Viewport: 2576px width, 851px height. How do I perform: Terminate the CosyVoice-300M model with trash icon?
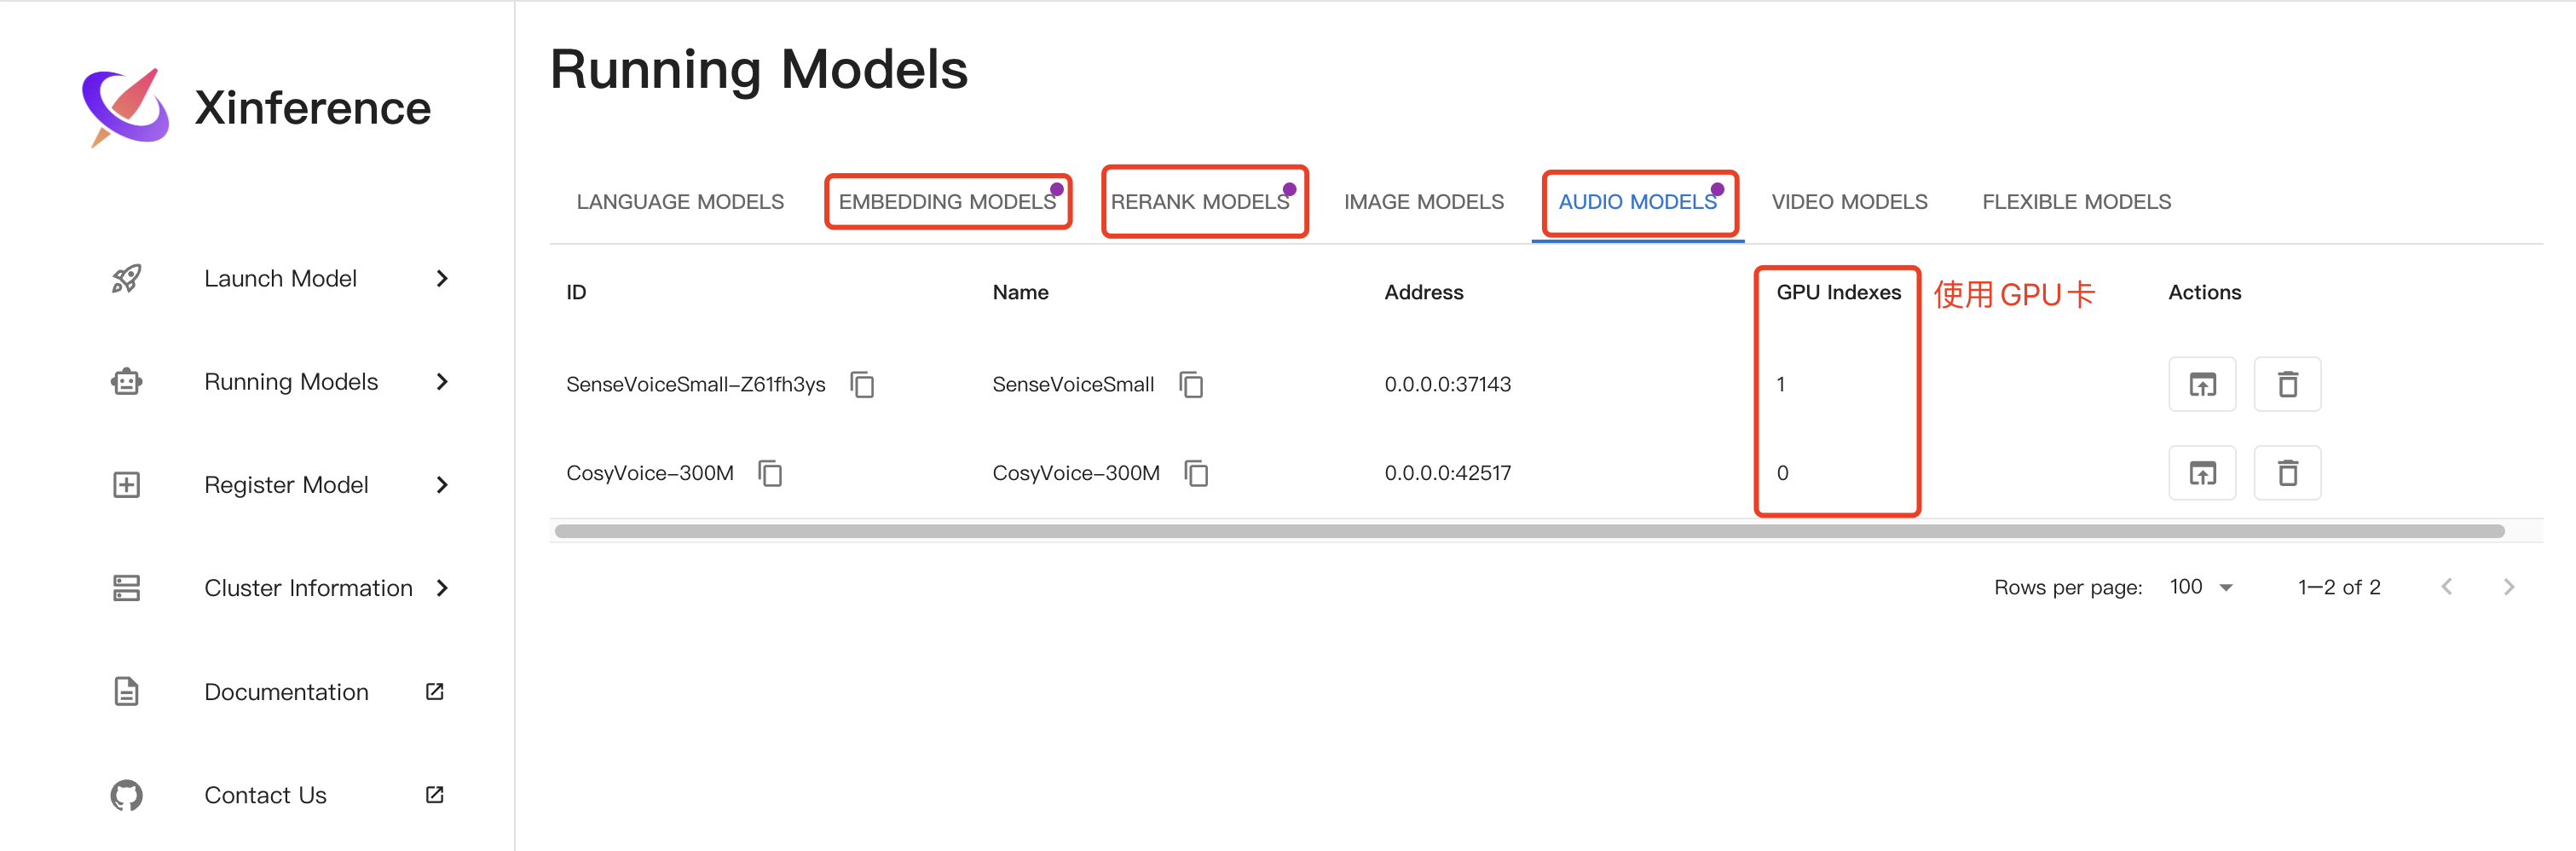(x=2287, y=473)
